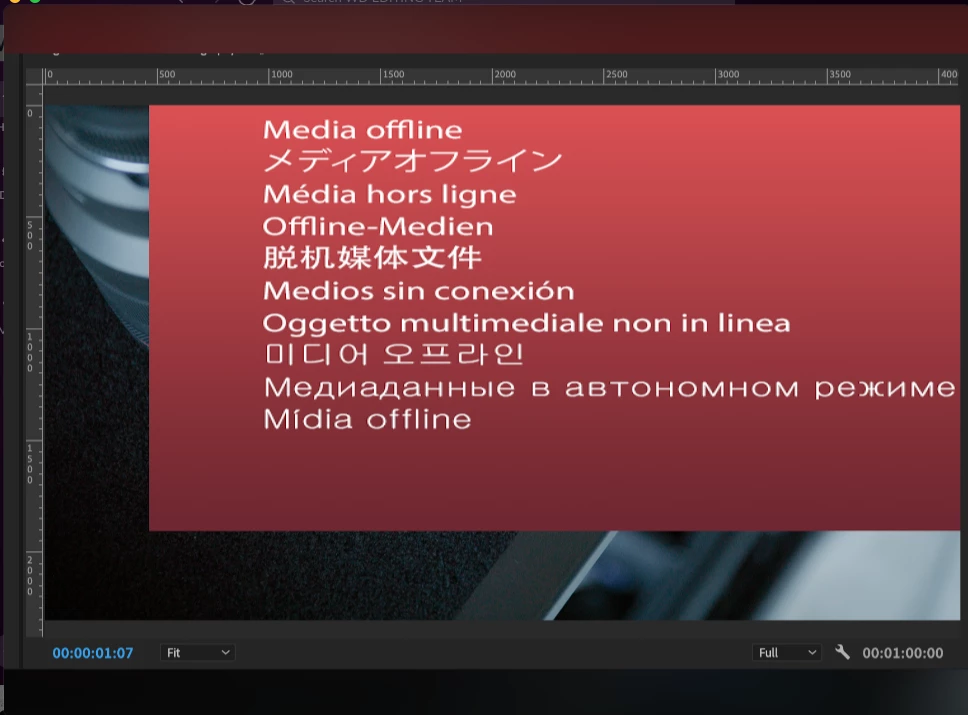Select the 'Mídia offline' Portuguese text line
Viewport: 968px width, 715px height.
pyautogui.click(x=367, y=420)
